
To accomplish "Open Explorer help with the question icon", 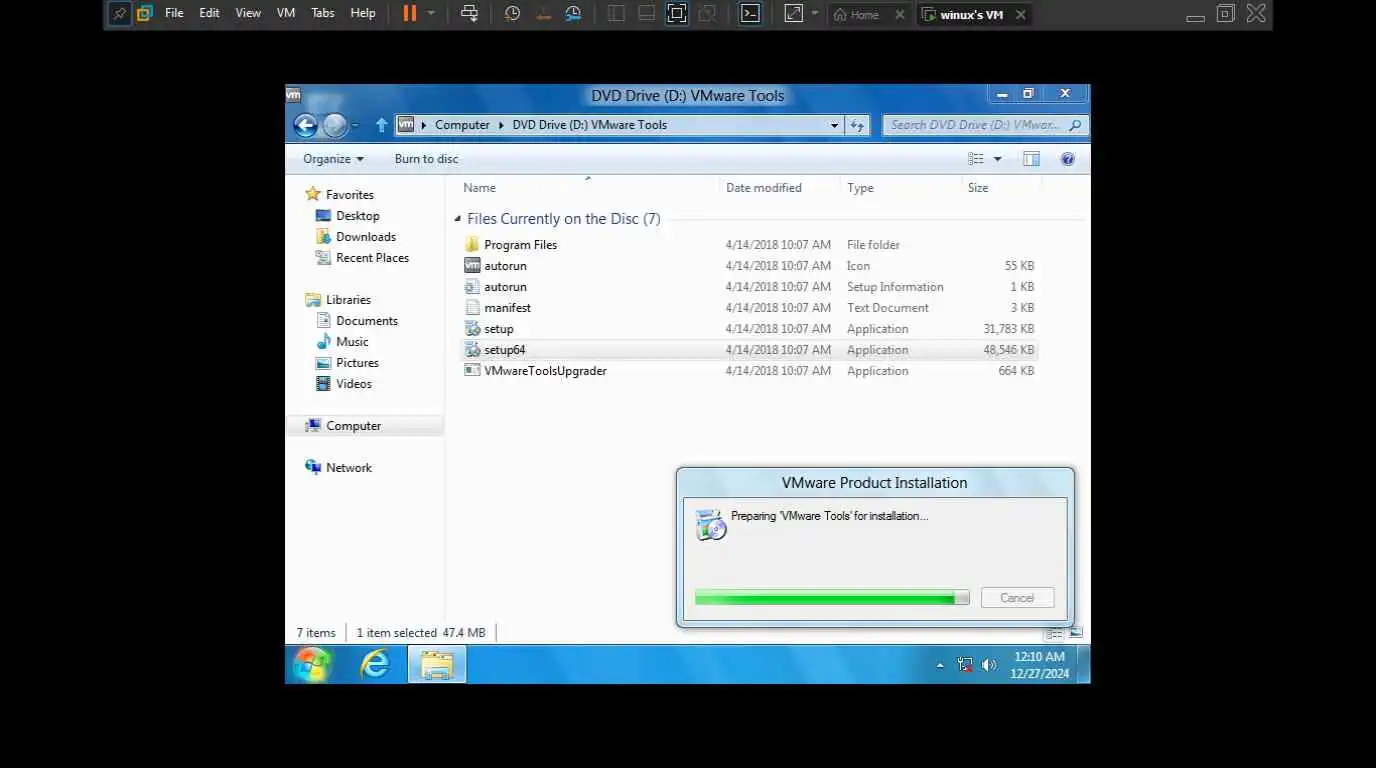I will 1068,159.
